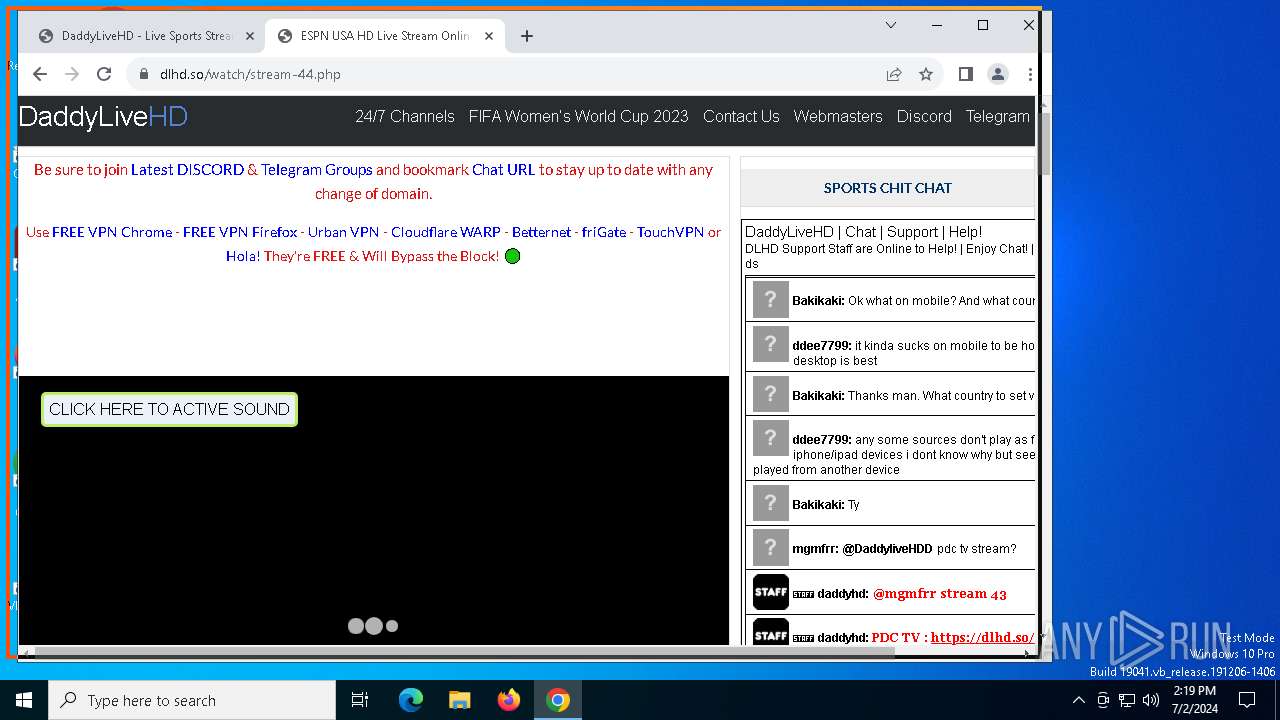Click the share page icon in address bar
Image resolution: width=1280 pixels, height=720 pixels.
(x=894, y=74)
